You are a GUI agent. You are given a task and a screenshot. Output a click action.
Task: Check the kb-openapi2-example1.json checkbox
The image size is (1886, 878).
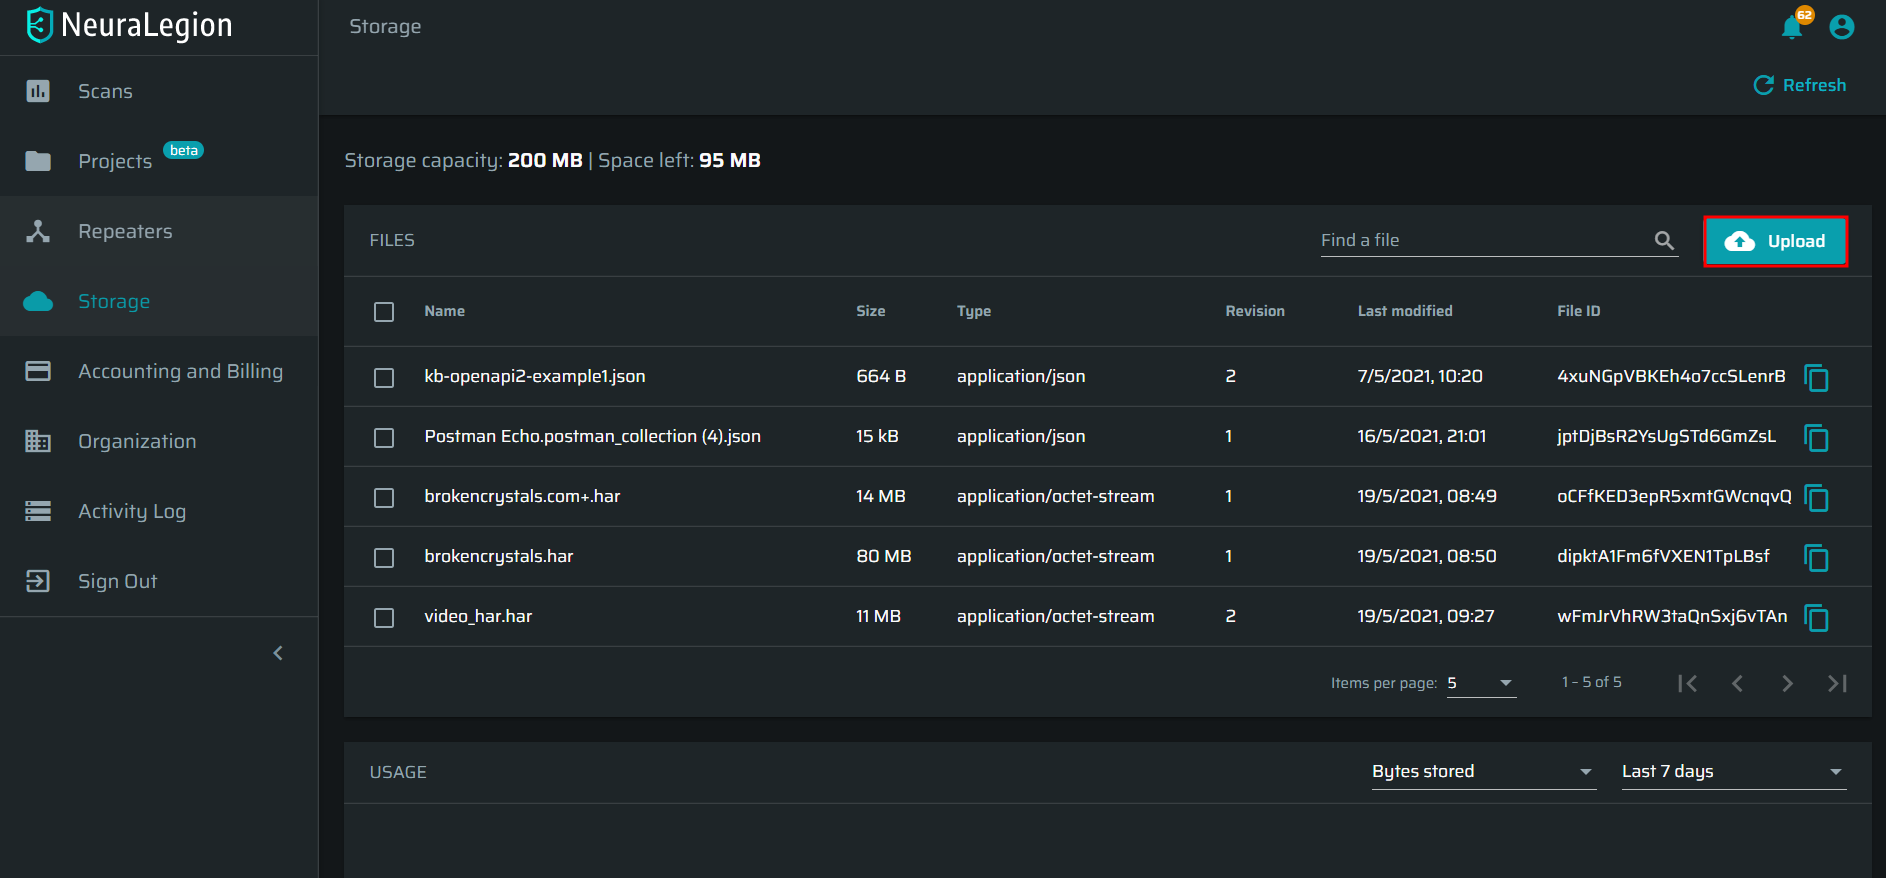coord(384,378)
